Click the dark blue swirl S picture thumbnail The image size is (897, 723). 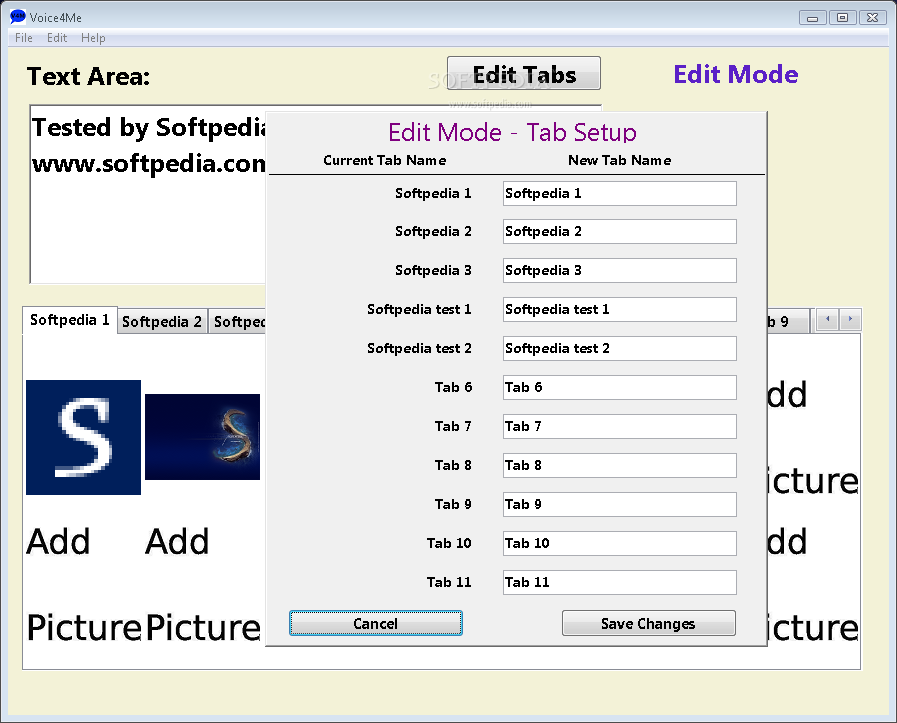[203, 436]
